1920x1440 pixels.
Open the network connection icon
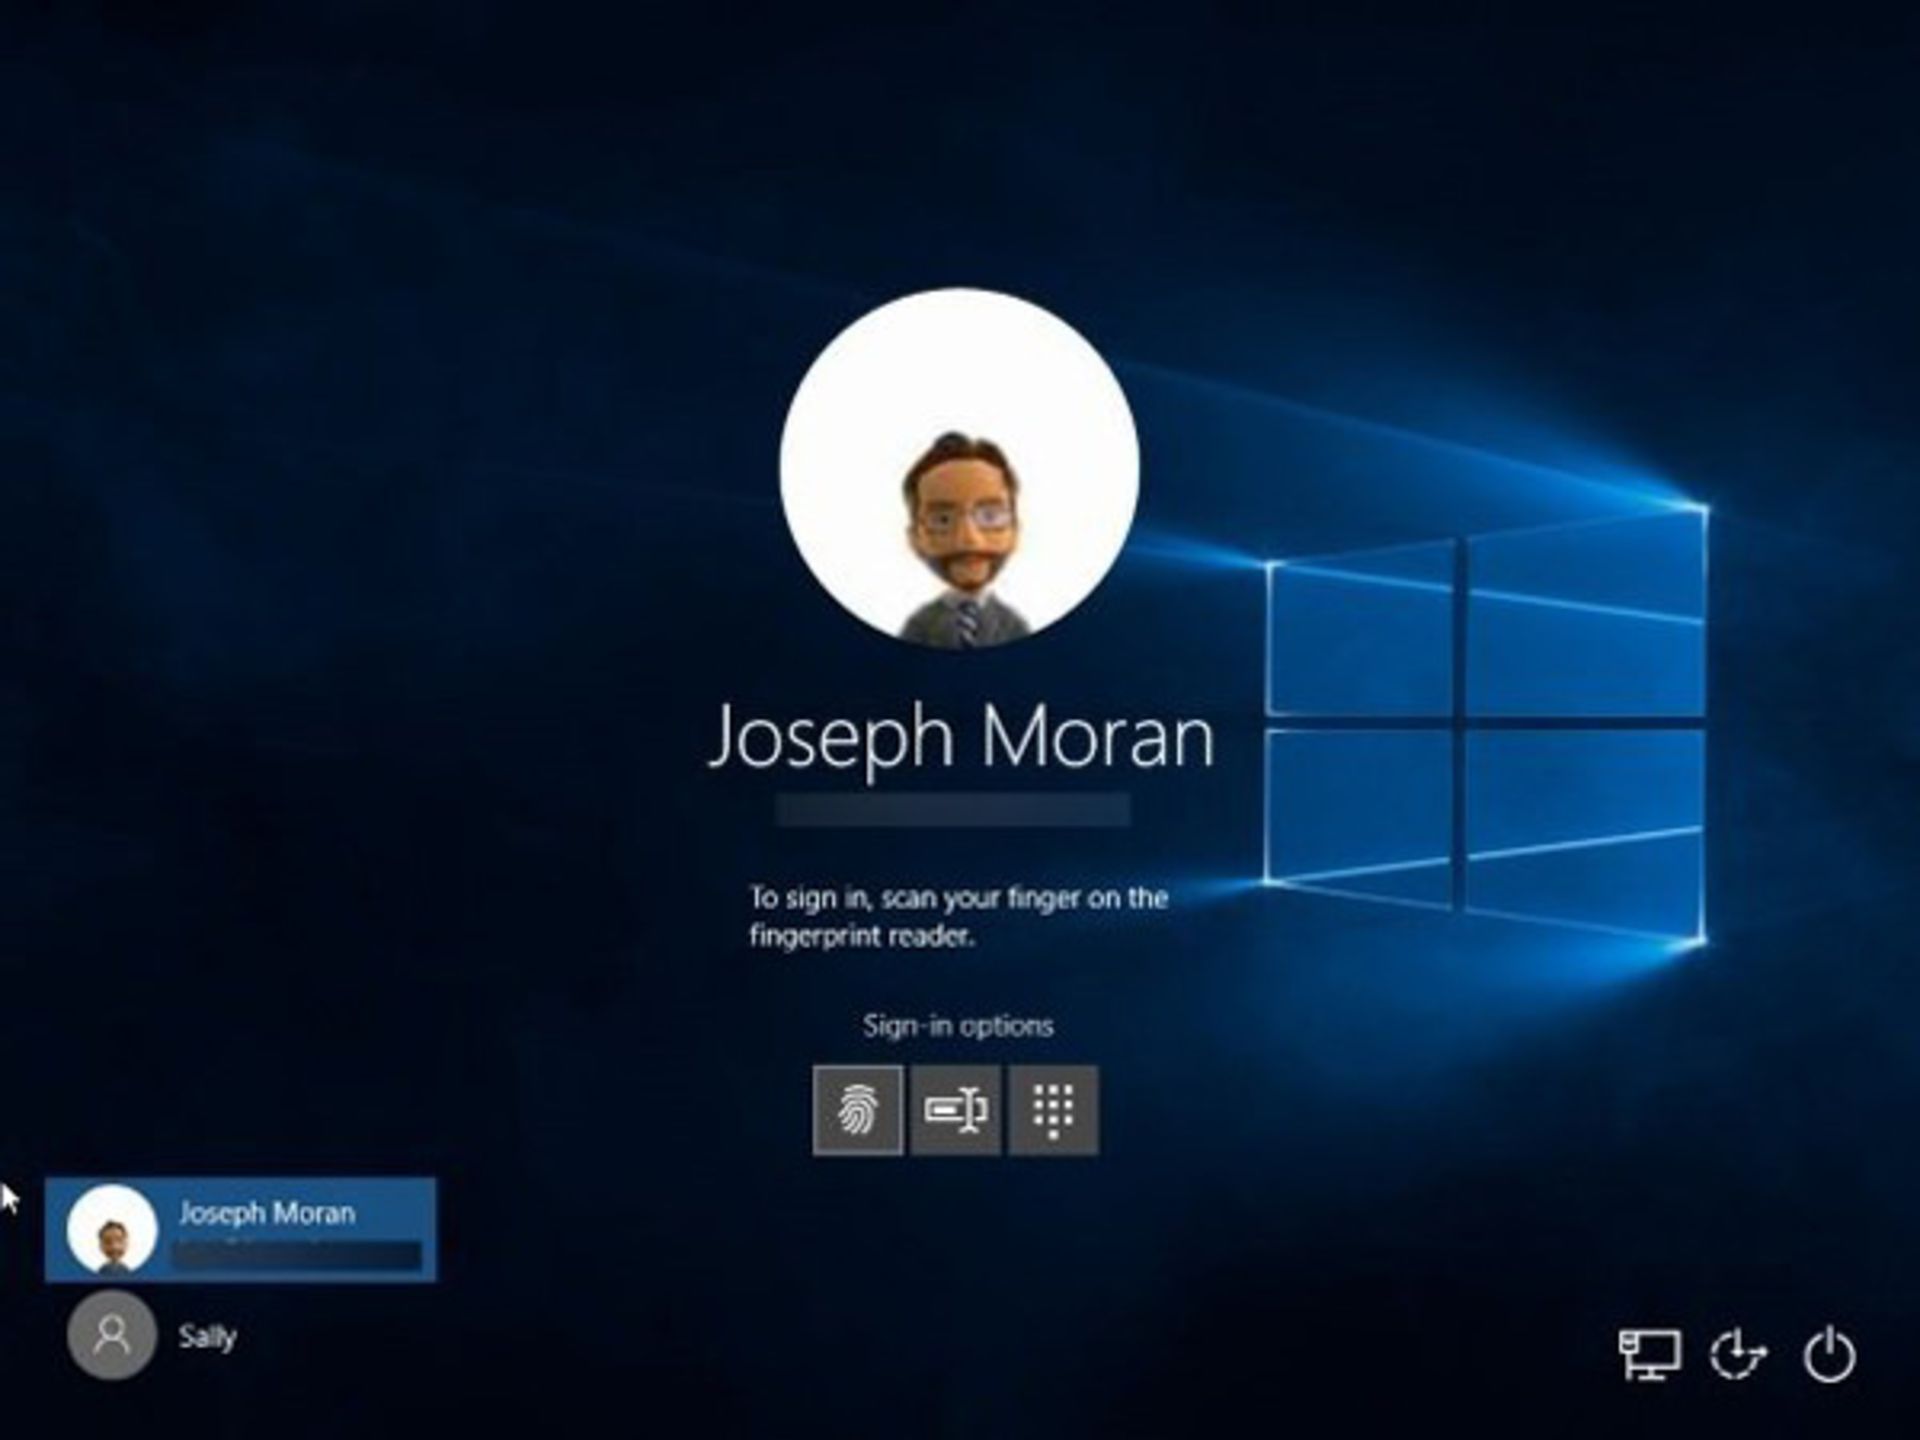pyautogui.click(x=1648, y=1355)
